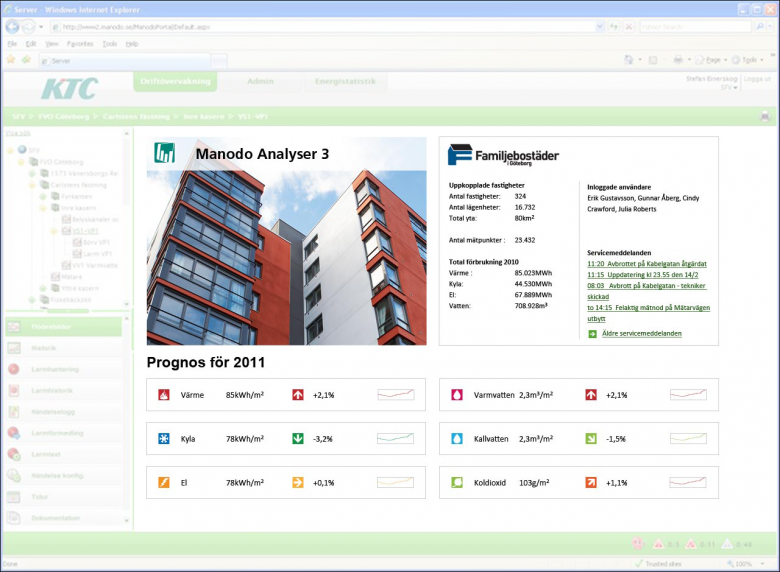Viewport: 780px width, 572px height.
Task: Click the Manodo Analyser 3 logo icon
Action: (x=165, y=153)
